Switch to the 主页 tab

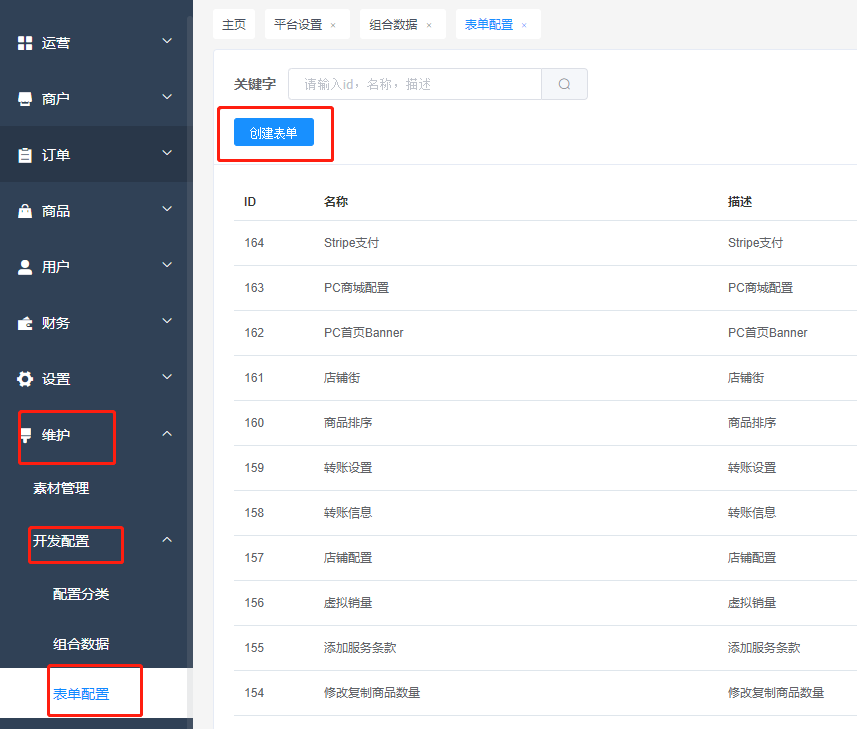[x=234, y=25]
